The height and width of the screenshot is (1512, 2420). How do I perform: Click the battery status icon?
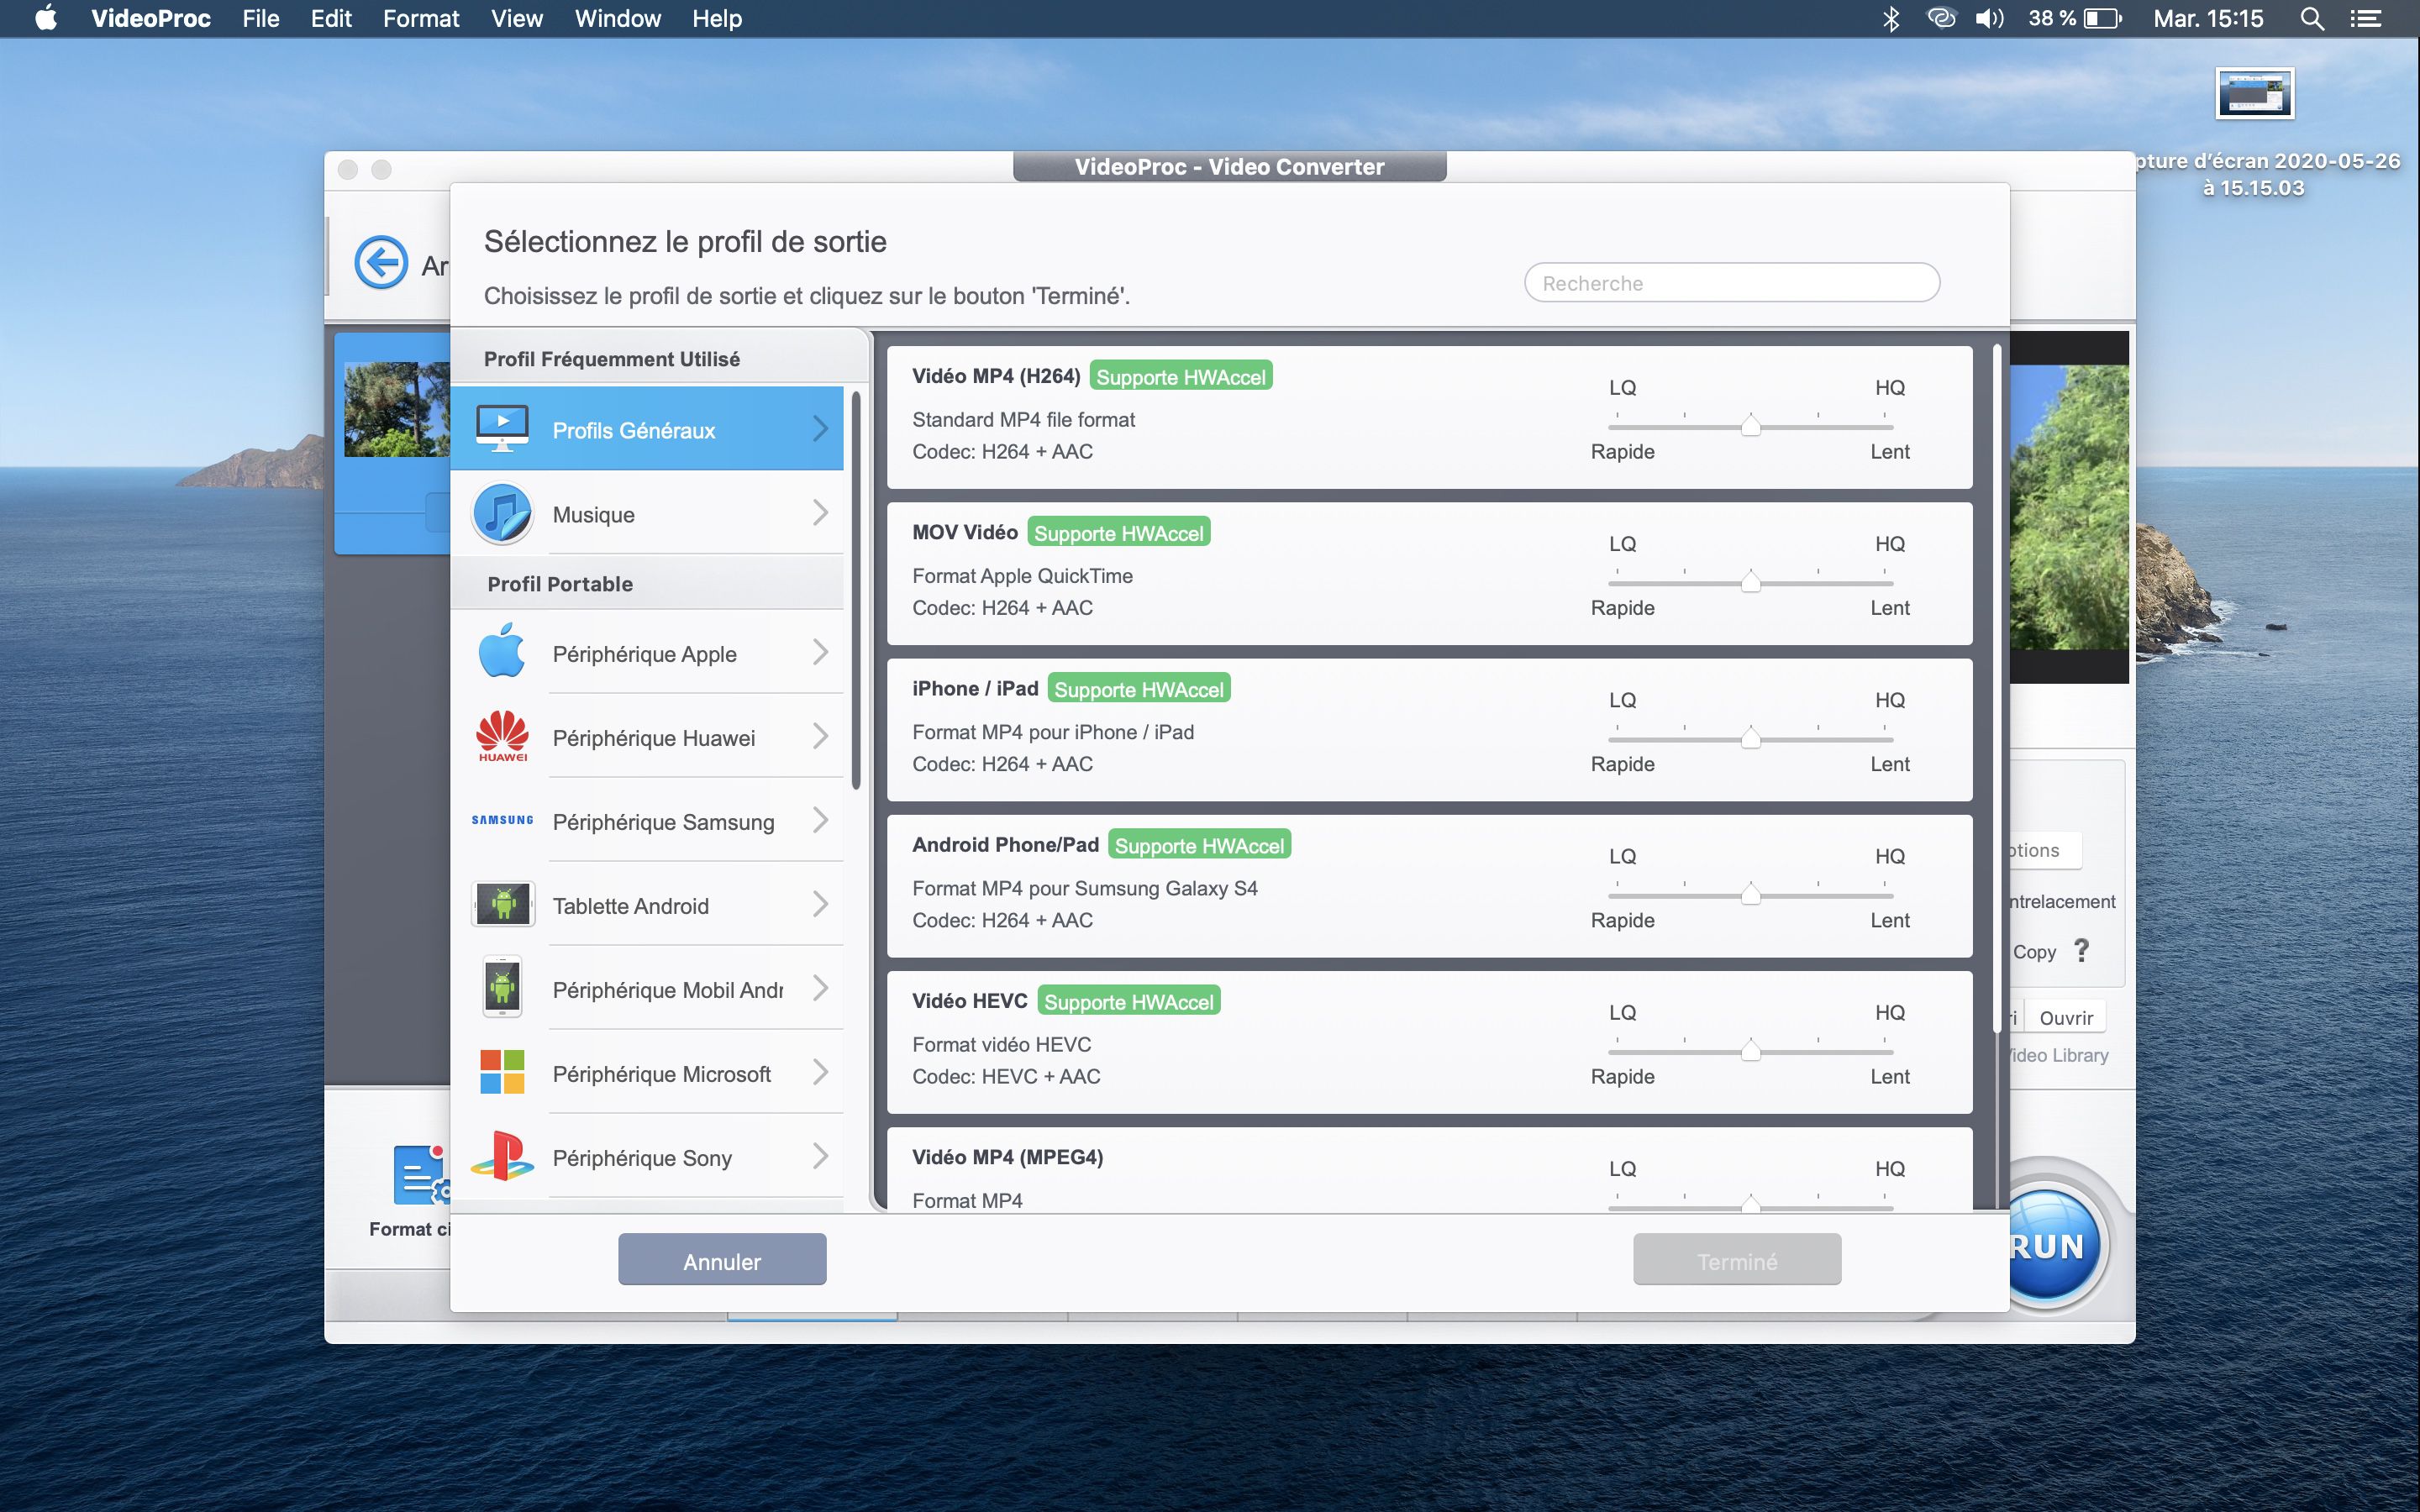click(2102, 18)
